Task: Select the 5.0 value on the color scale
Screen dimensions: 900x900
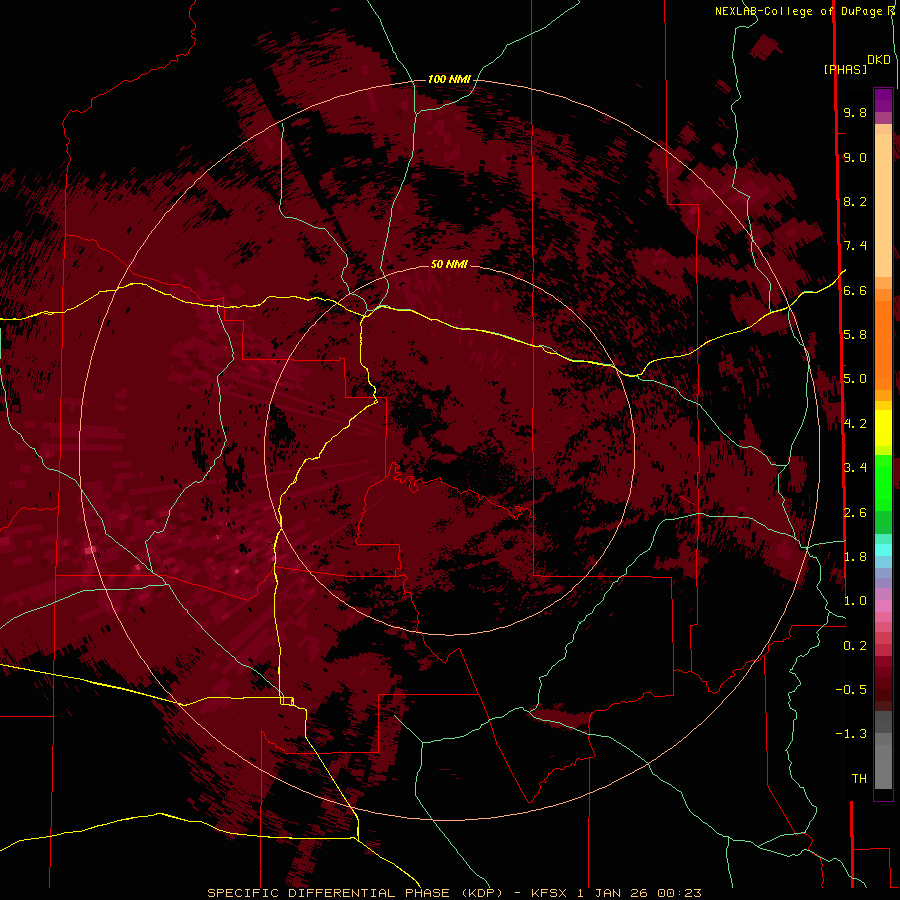Action: coord(855,379)
